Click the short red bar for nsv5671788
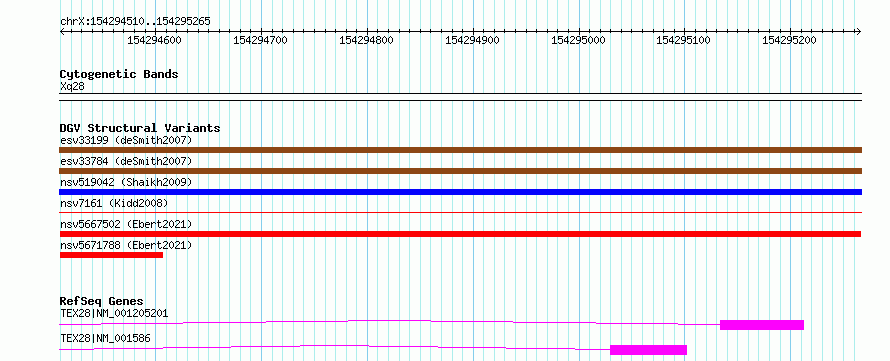The width and height of the screenshot is (890, 361). pos(111,255)
